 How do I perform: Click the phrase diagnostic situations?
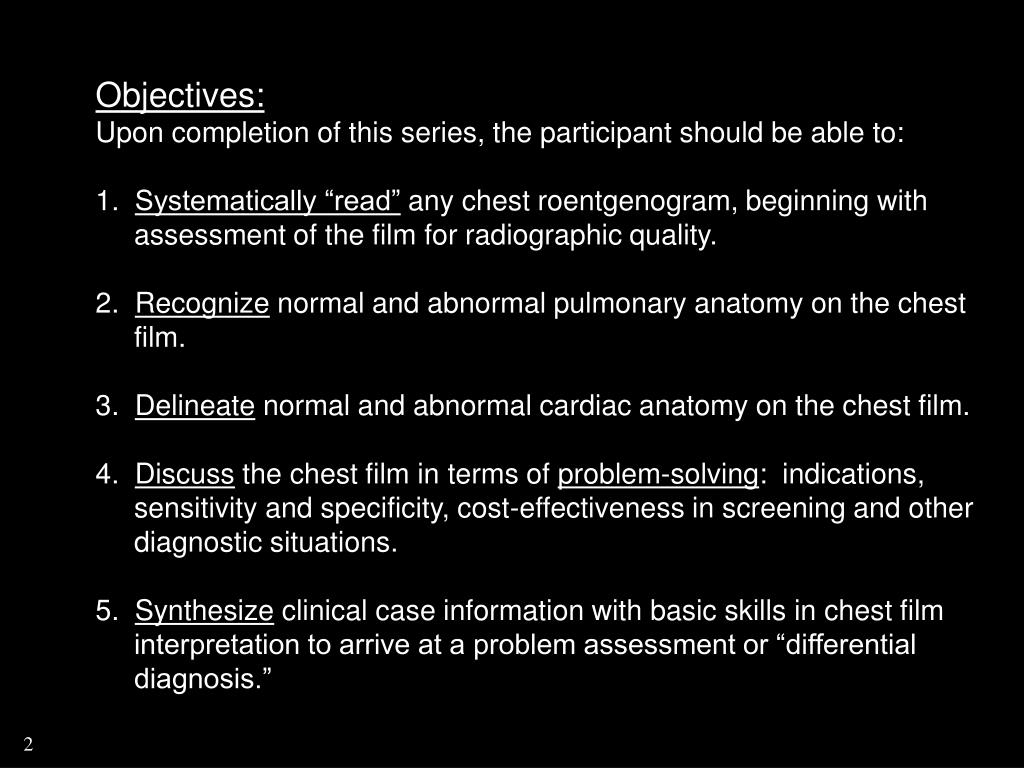(265, 543)
